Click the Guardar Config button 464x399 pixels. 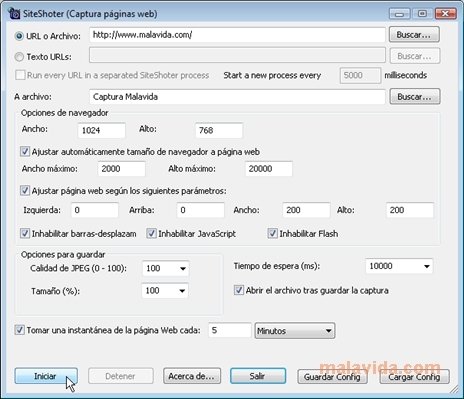pyautogui.click(x=332, y=377)
